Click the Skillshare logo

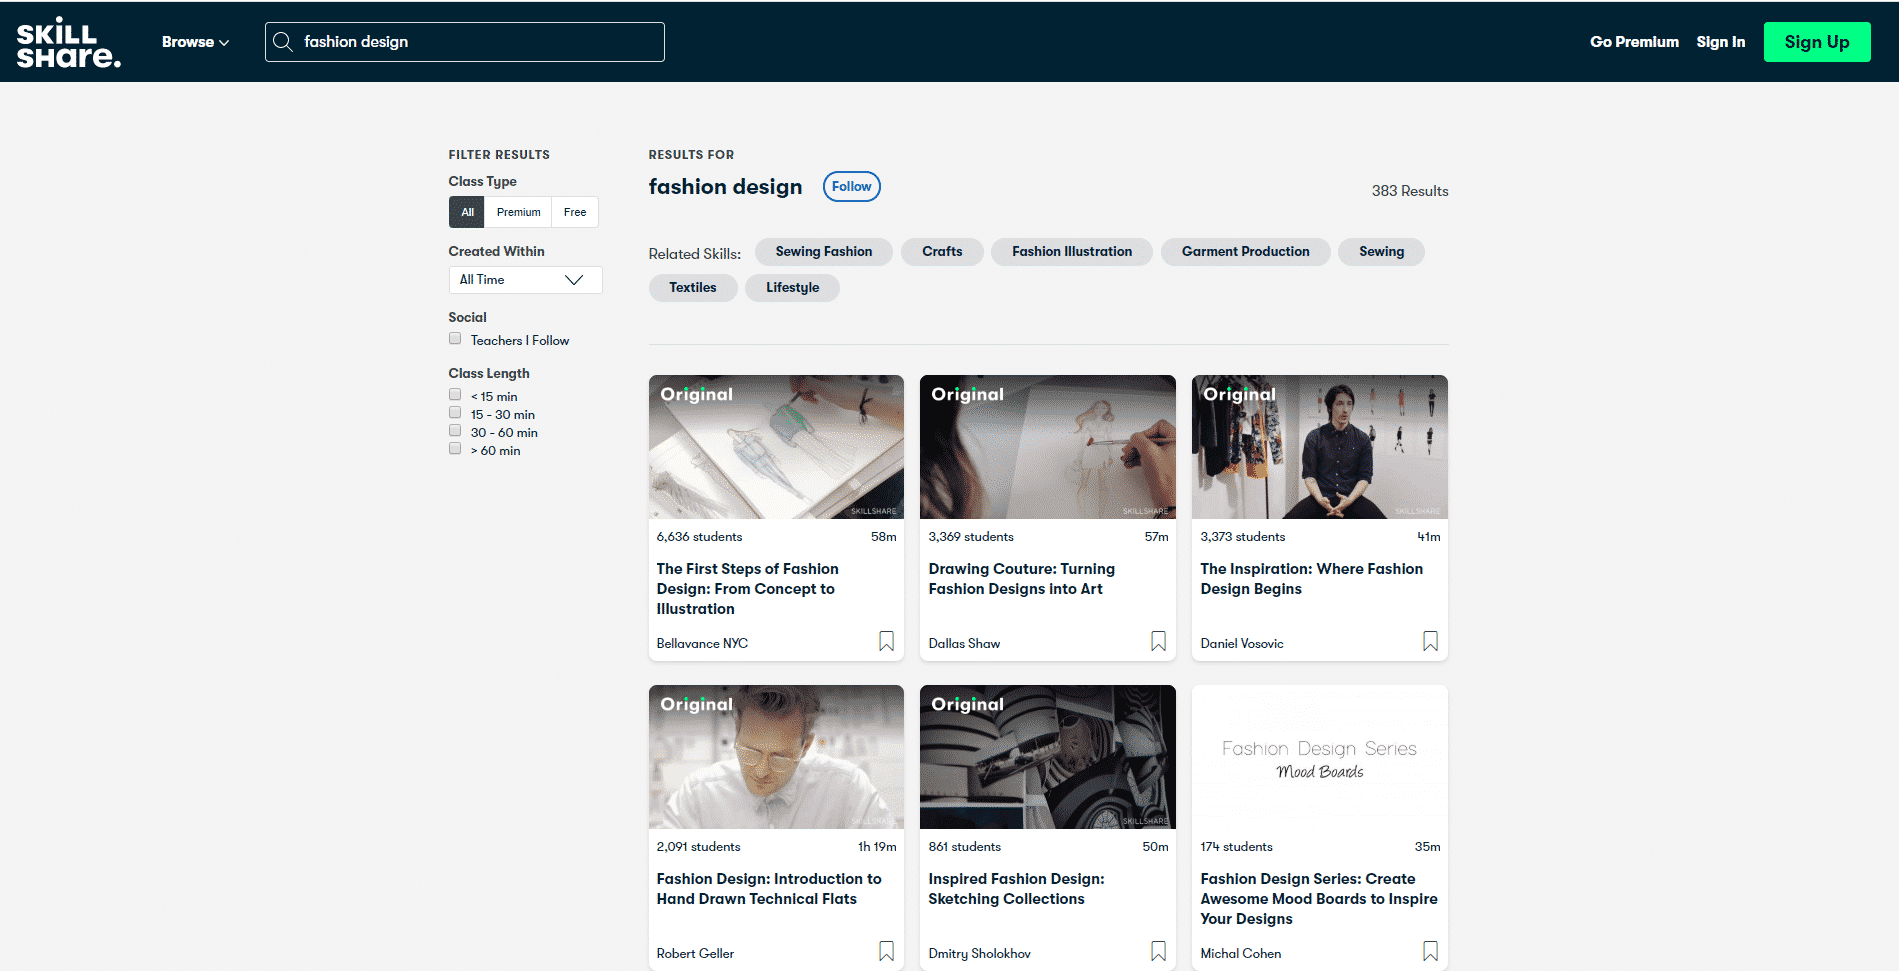click(68, 42)
